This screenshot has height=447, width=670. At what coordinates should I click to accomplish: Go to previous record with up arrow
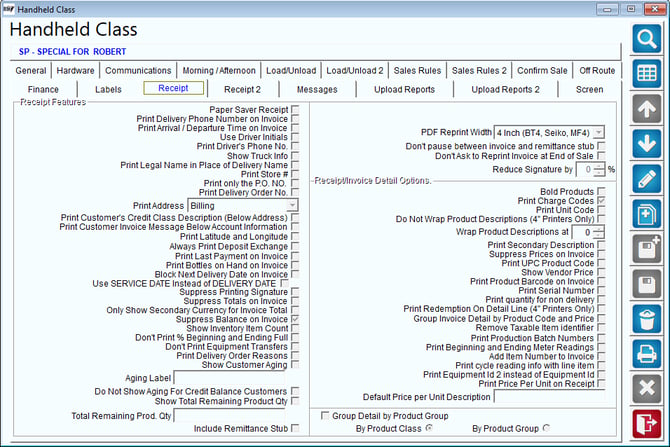point(646,109)
